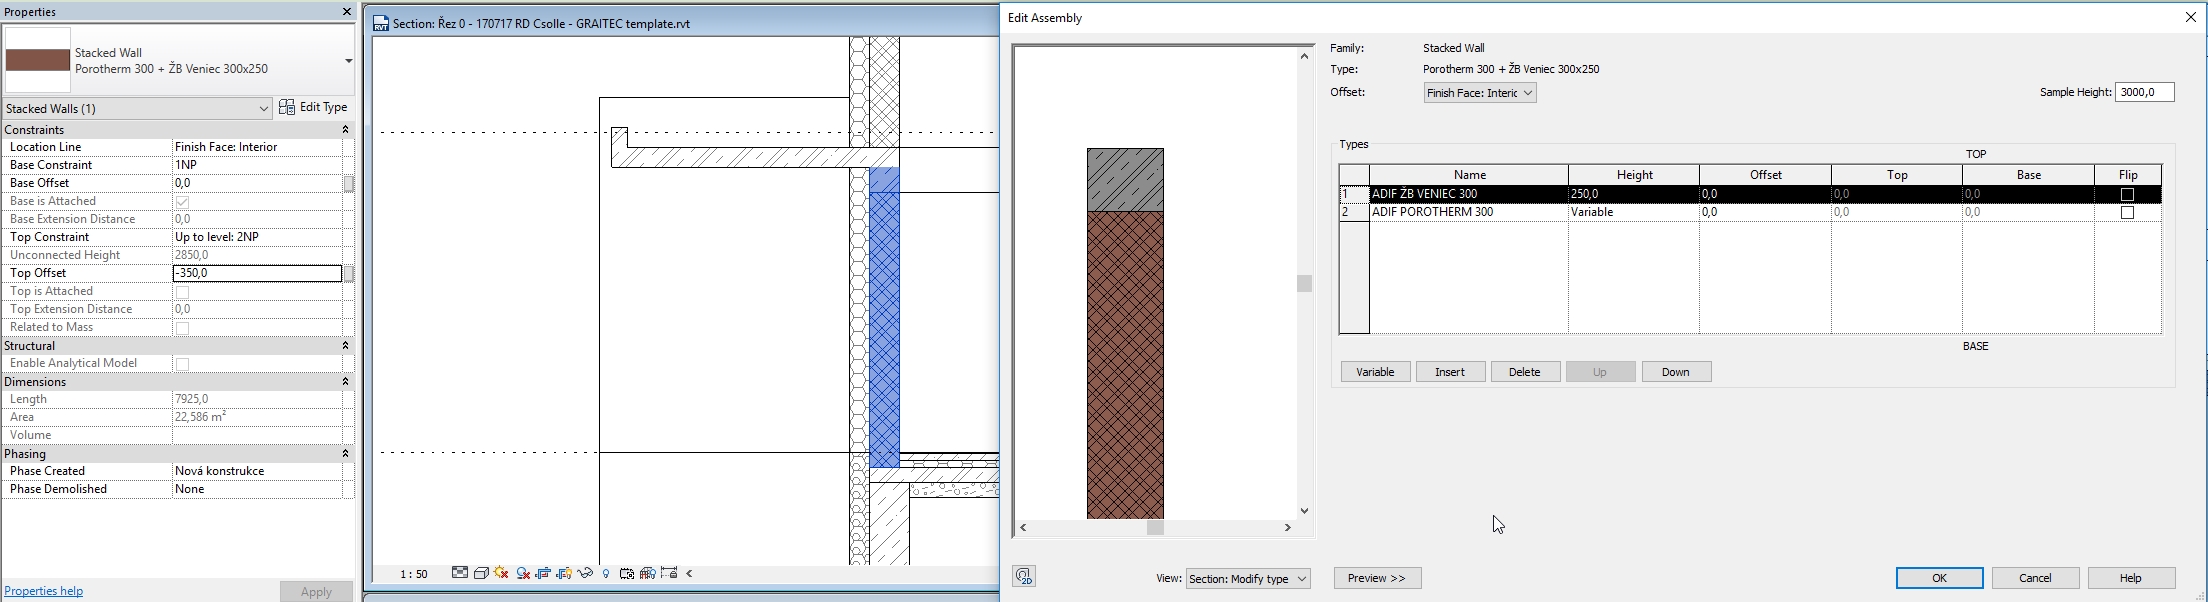The height and width of the screenshot is (602, 2208).
Task: Click the Crop View icon
Action: pos(543,574)
